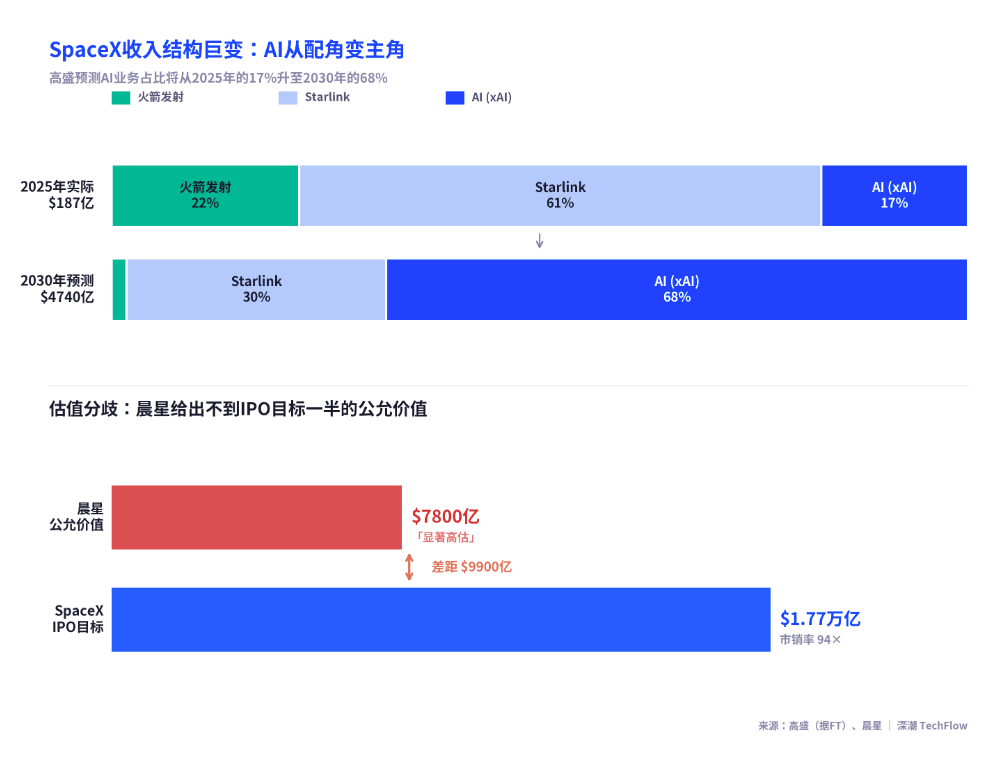Image resolution: width=994 pixels, height=759 pixels.
Task: Click the AI (xAI) legend label
Action: coord(491,97)
